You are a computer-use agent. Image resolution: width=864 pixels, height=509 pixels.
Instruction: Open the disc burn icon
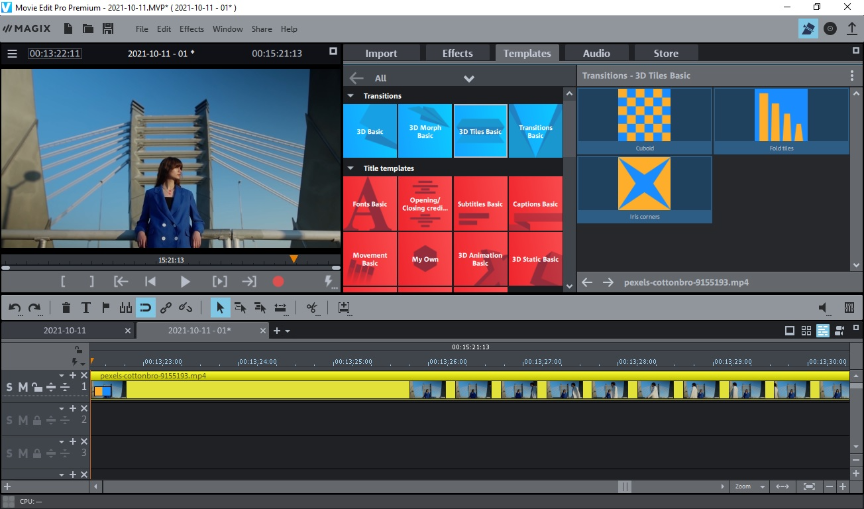click(x=830, y=29)
